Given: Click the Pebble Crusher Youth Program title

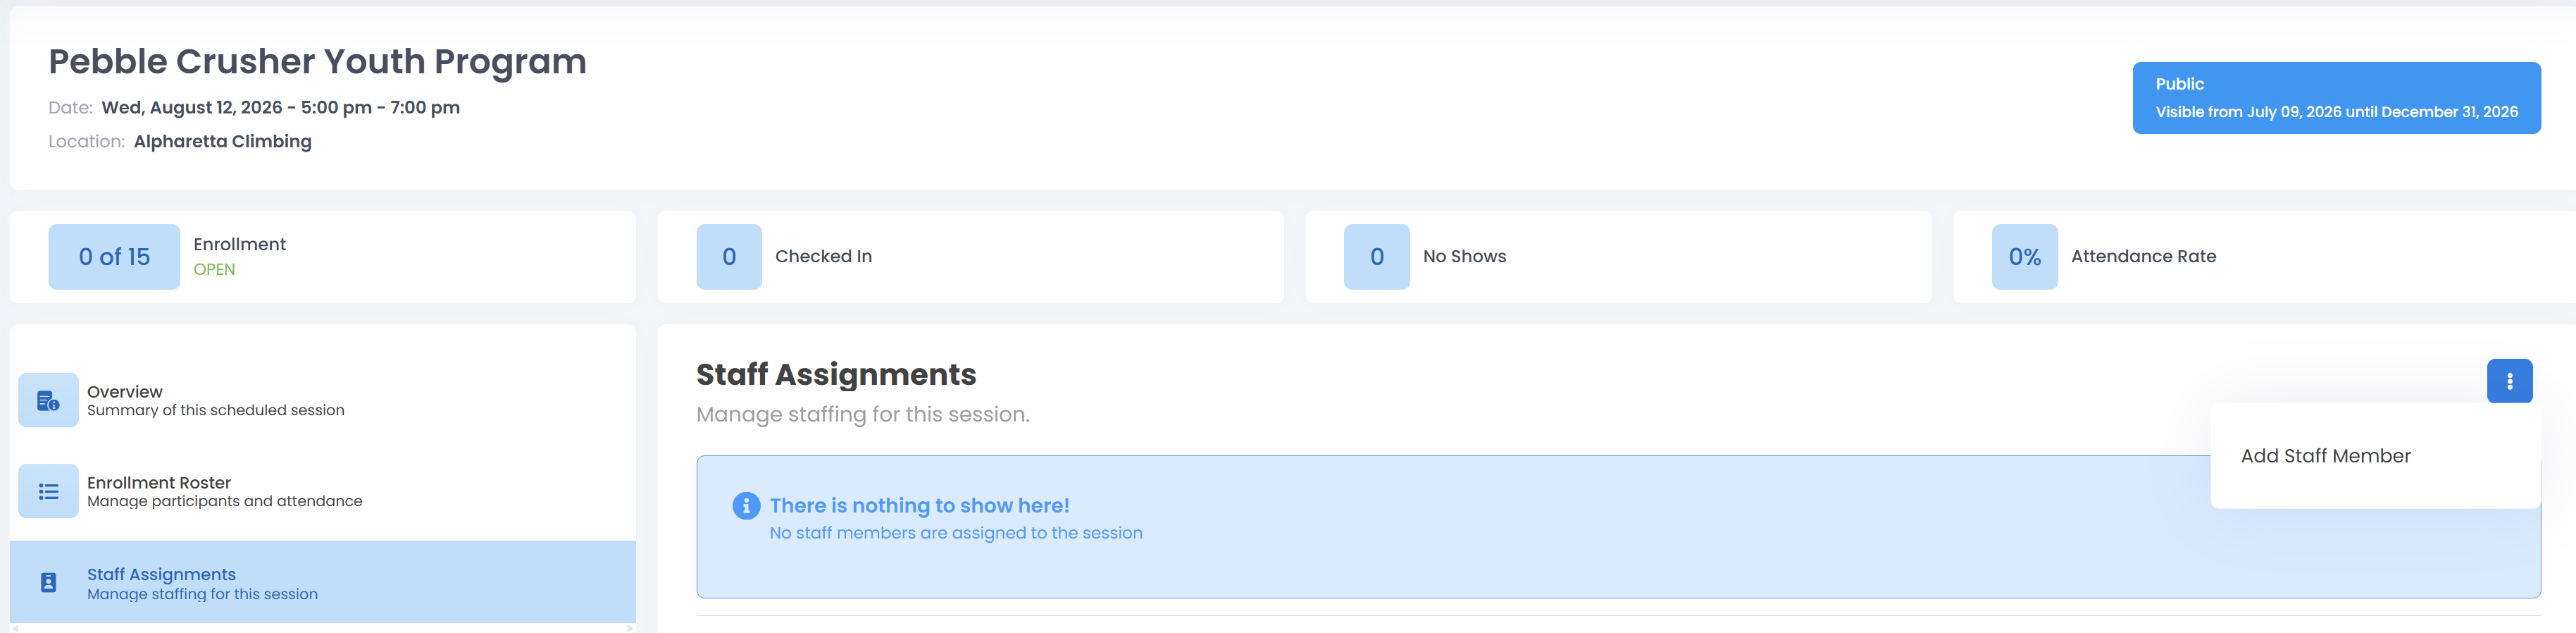Looking at the screenshot, I should click(x=317, y=62).
